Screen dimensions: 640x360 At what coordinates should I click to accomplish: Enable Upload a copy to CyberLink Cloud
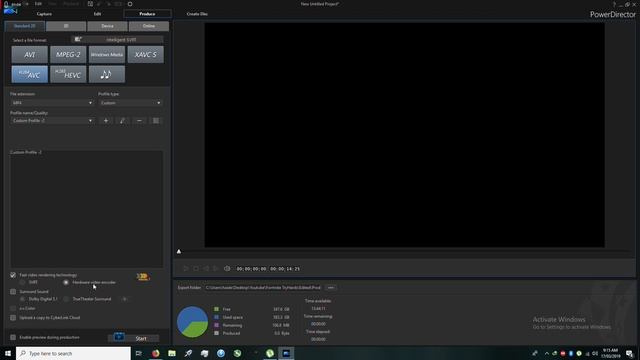13,318
